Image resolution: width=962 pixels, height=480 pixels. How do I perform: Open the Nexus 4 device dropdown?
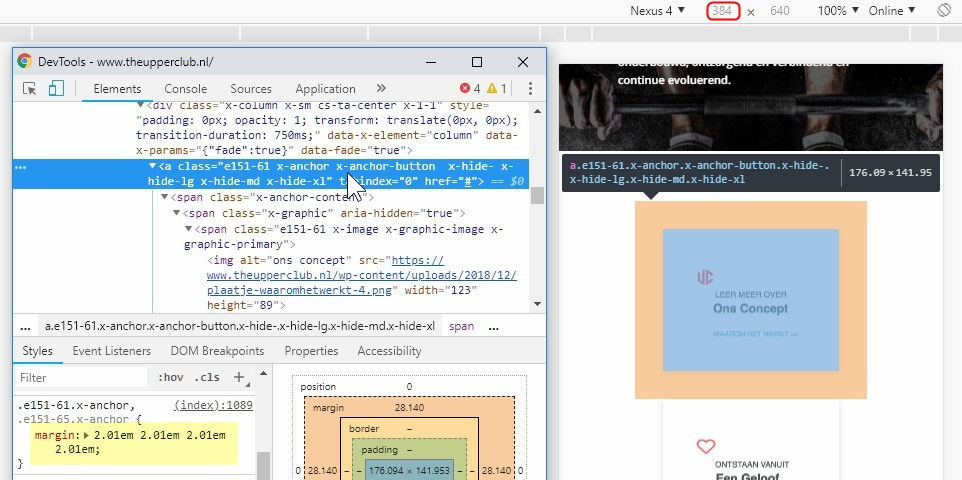click(657, 10)
